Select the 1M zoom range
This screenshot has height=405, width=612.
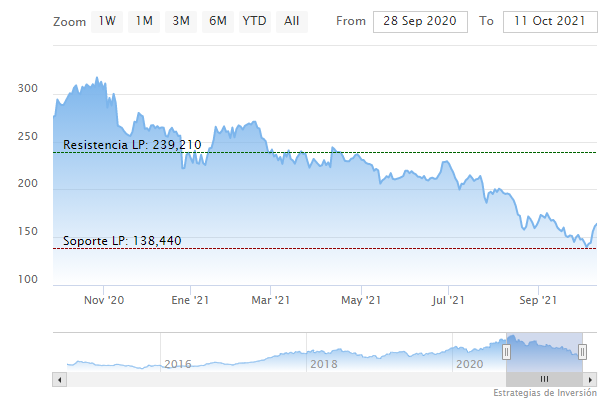(x=144, y=20)
